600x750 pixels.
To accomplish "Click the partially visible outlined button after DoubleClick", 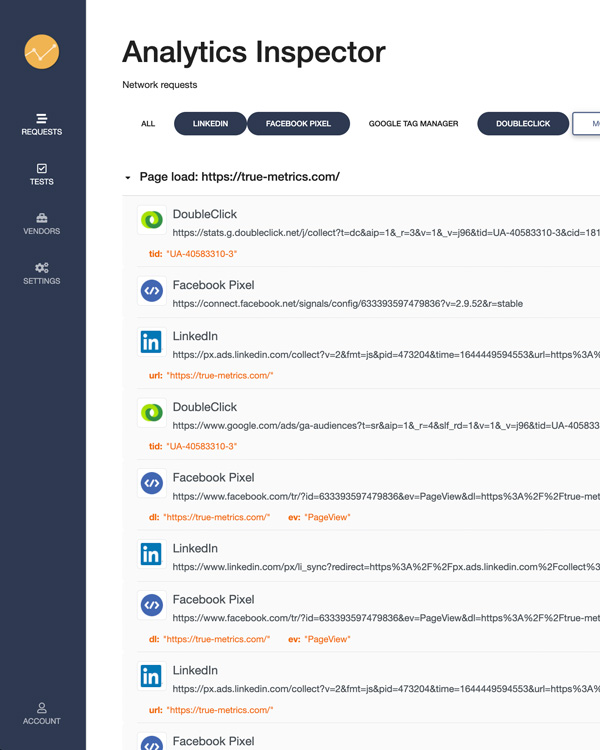I will (x=586, y=123).
